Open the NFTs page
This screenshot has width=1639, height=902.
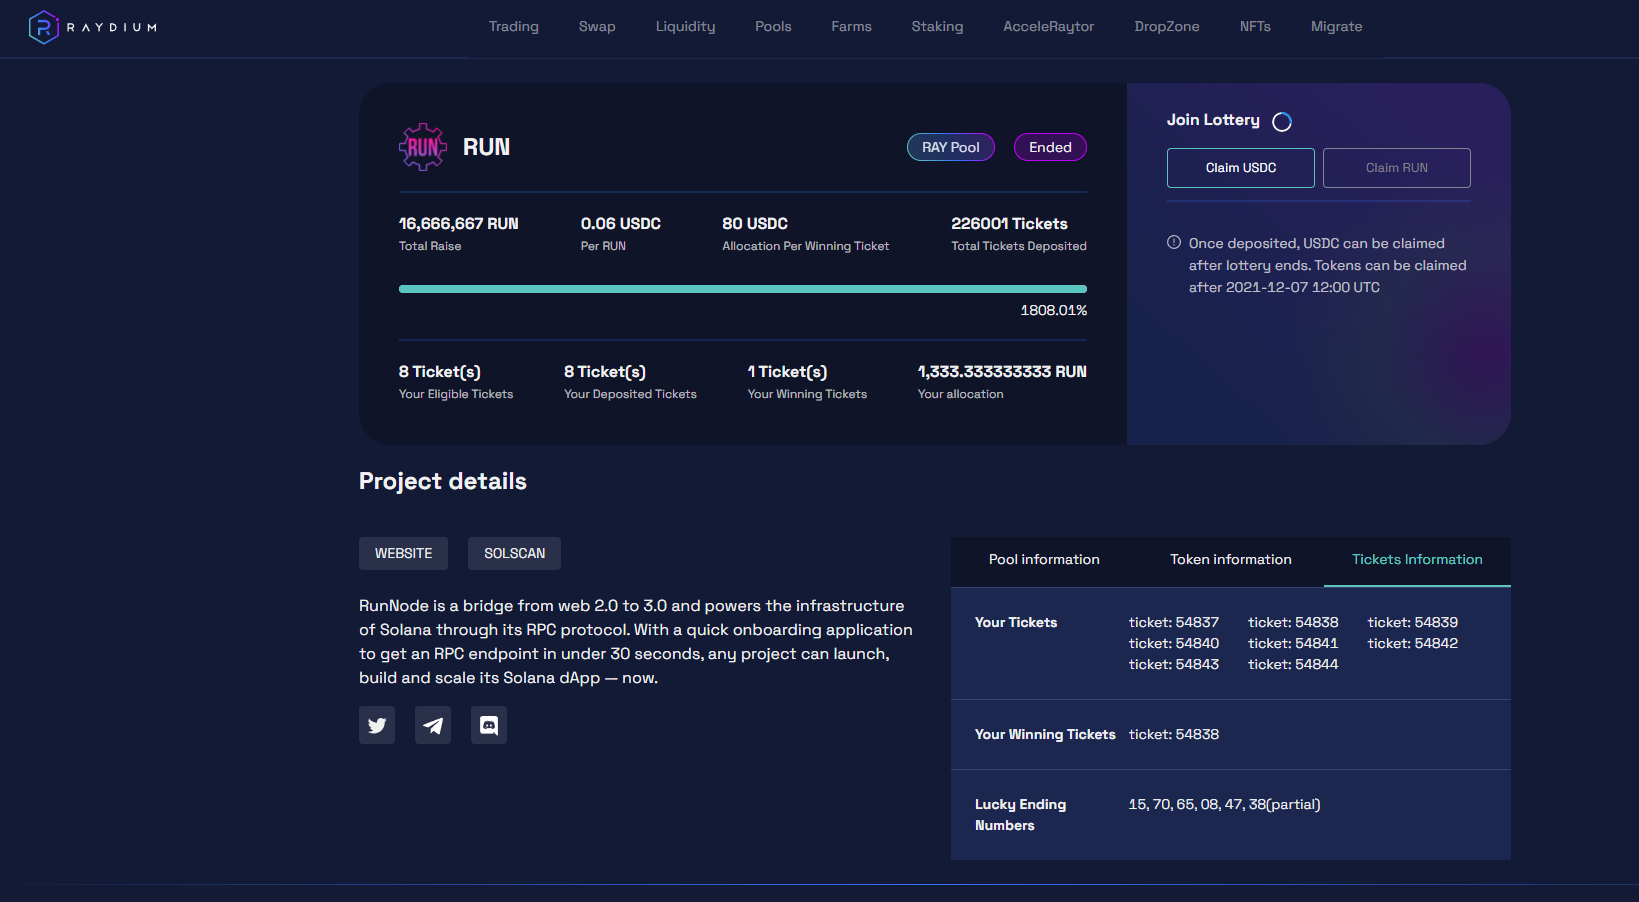click(x=1255, y=27)
